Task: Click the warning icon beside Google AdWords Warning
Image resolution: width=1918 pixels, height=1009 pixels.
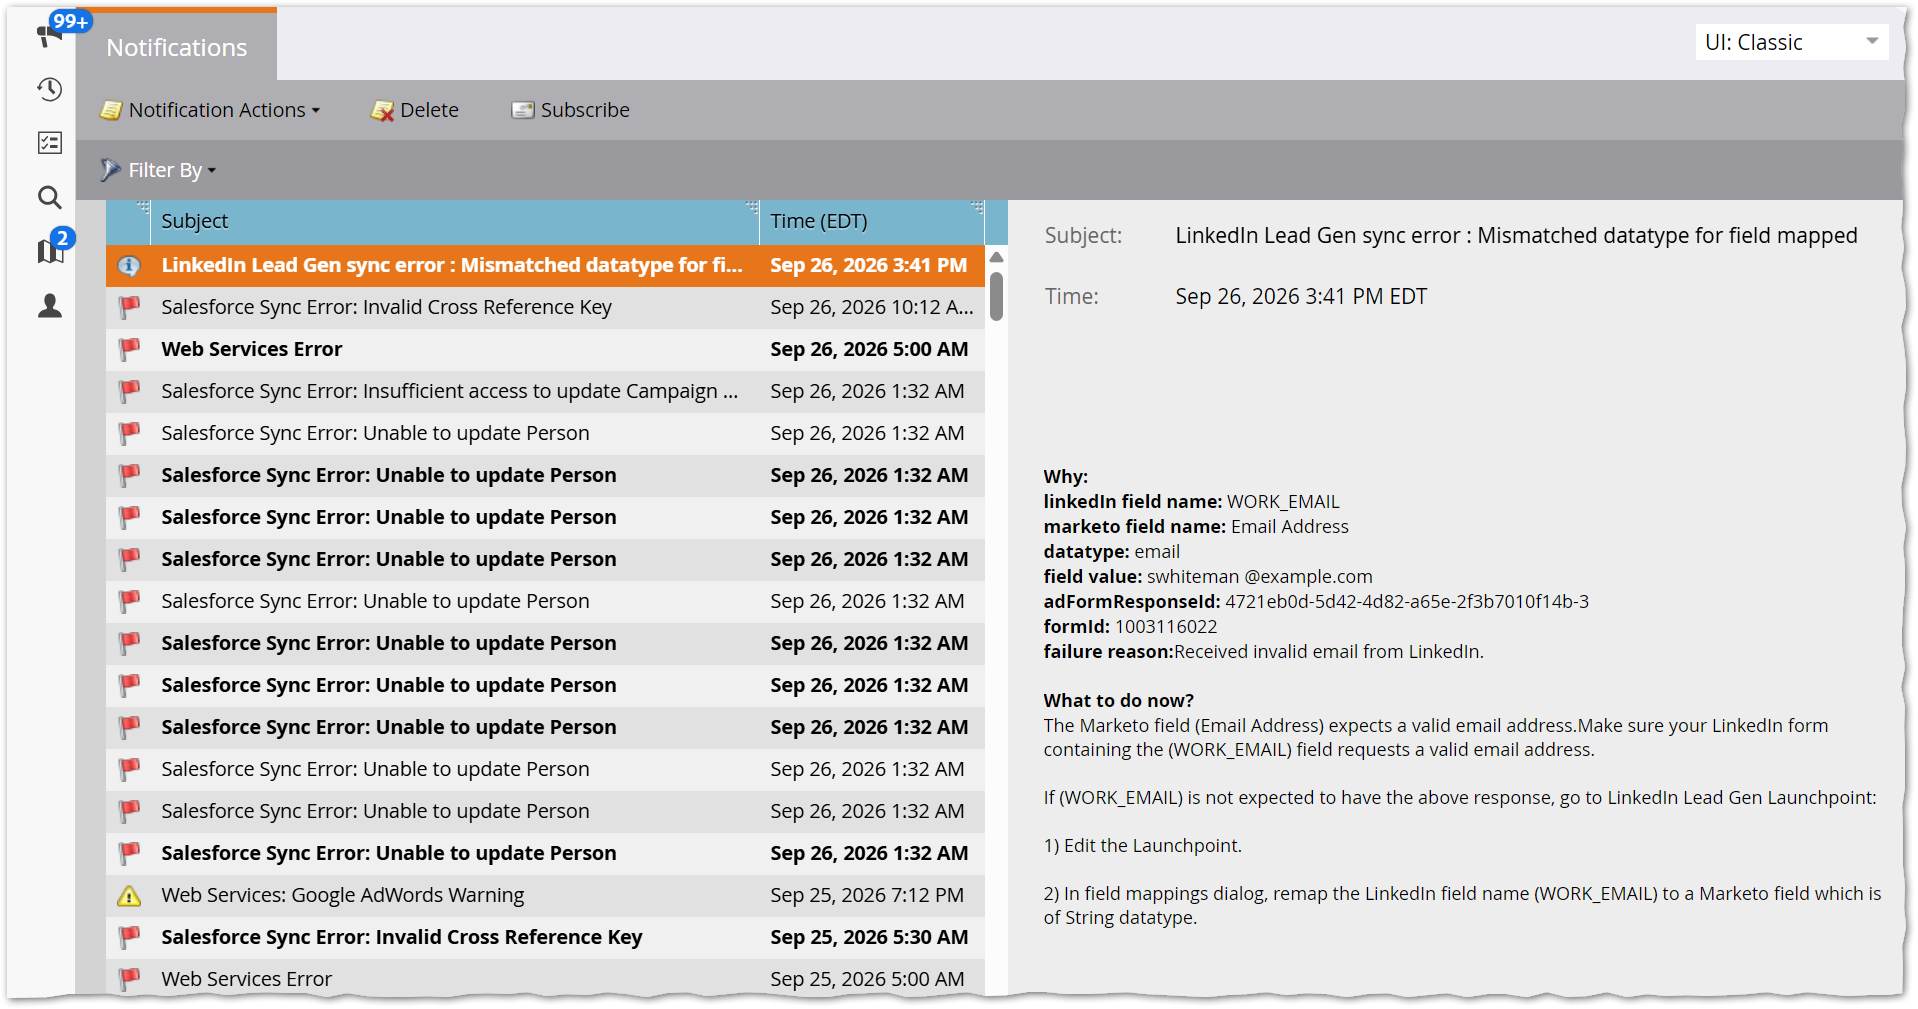Action: point(129,896)
